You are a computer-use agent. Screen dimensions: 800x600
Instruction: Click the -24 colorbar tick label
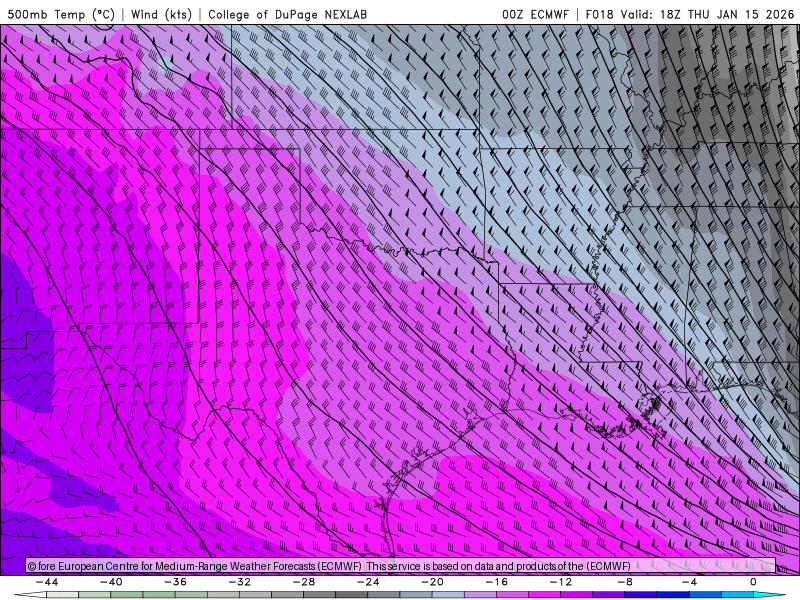pyautogui.click(x=368, y=582)
